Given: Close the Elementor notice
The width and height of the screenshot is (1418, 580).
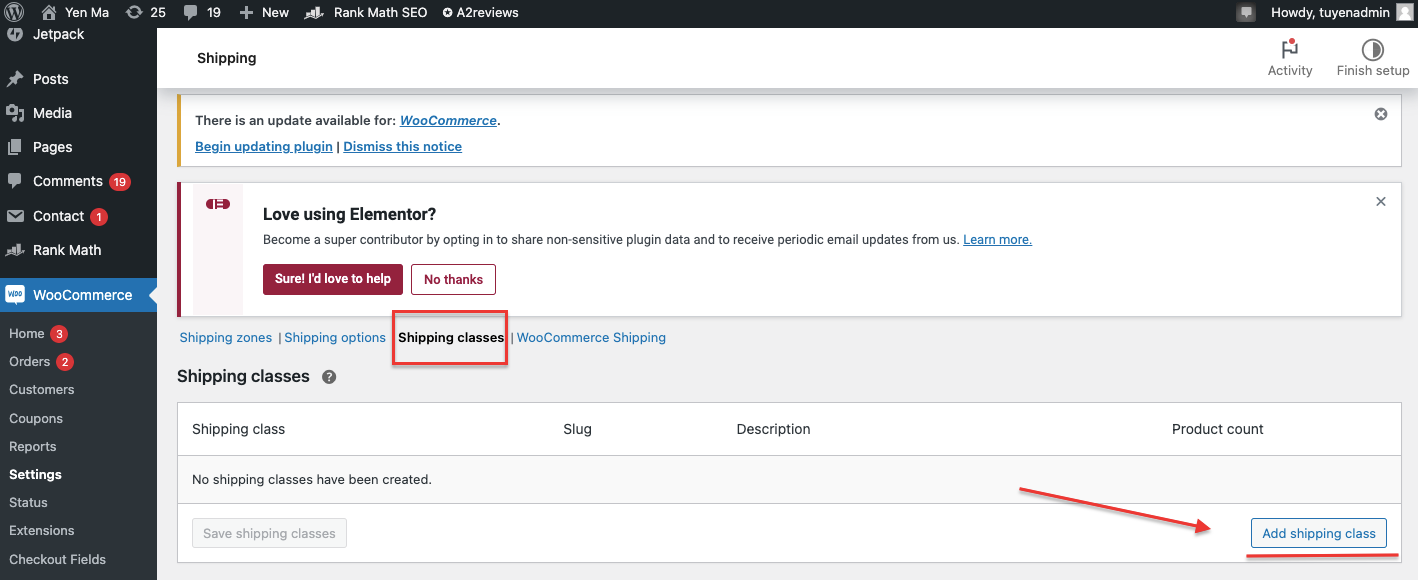Looking at the screenshot, I should pyautogui.click(x=1381, y=201).
